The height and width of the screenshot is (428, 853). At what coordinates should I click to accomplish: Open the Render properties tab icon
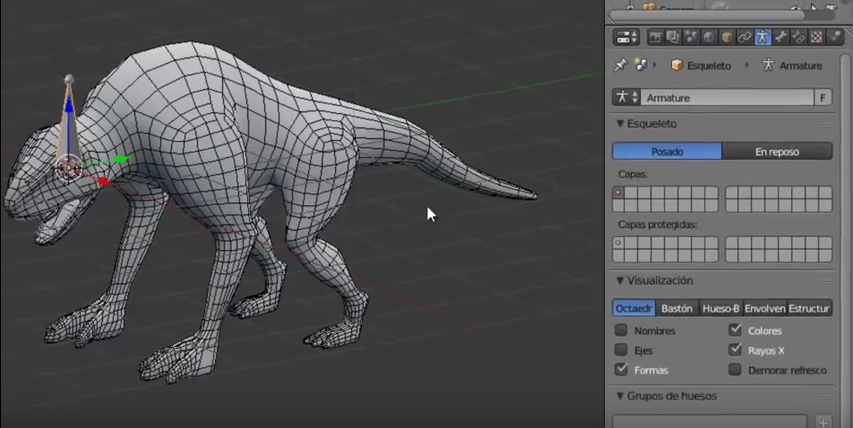pyautogui.click(x=656, y=37)
